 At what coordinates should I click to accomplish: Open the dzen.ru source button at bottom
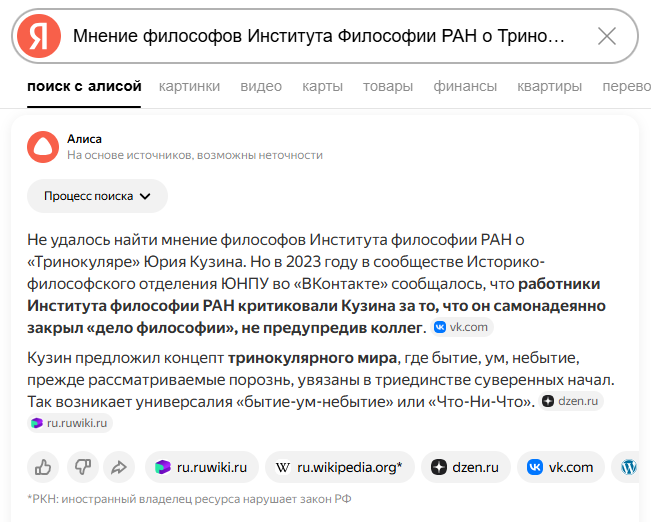pyautogui.click(x=465, y=467)
